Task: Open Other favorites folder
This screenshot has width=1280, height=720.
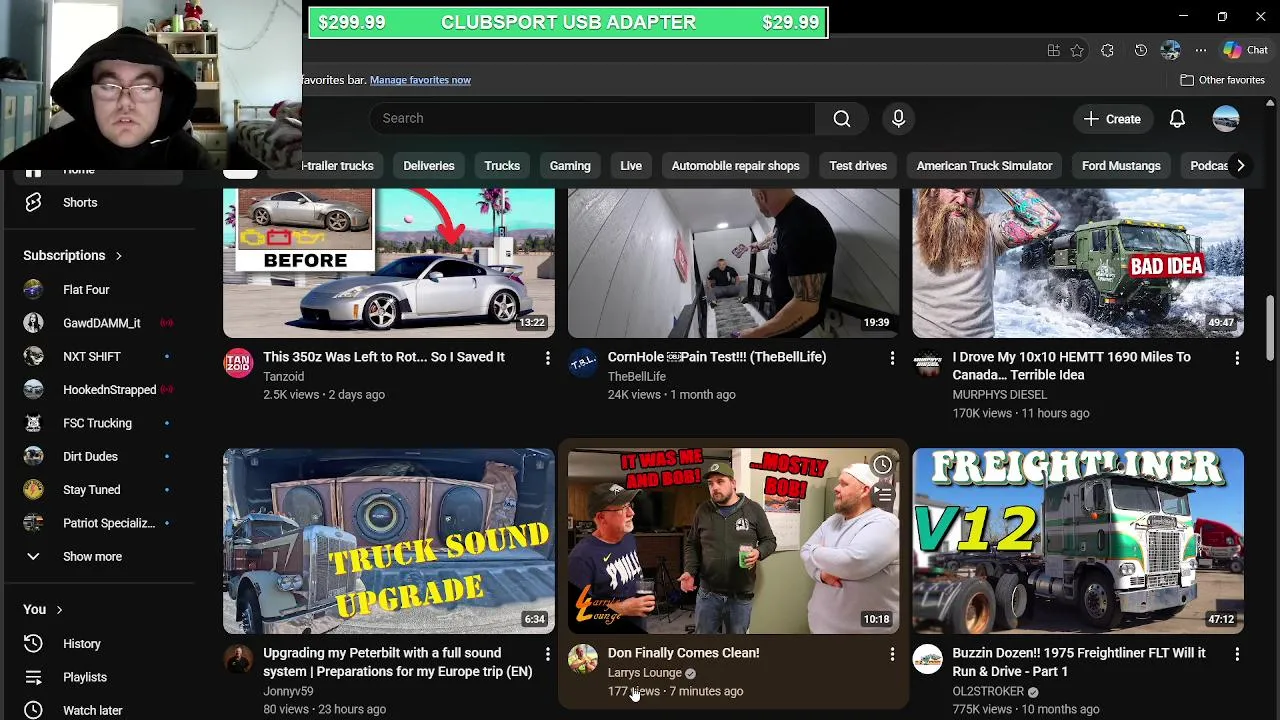Action: tap(1222, 80)
